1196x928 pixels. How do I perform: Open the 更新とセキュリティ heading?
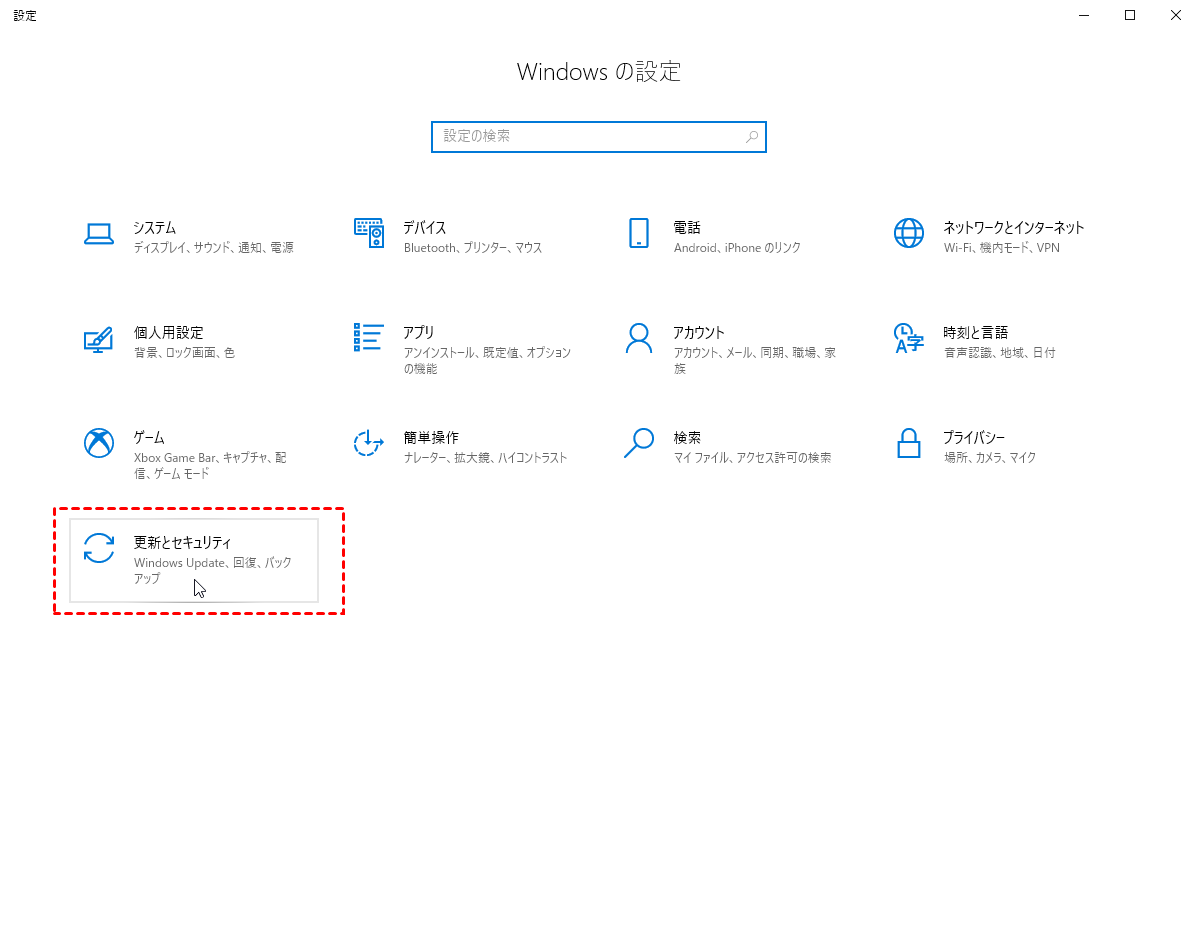click(182, 542)
